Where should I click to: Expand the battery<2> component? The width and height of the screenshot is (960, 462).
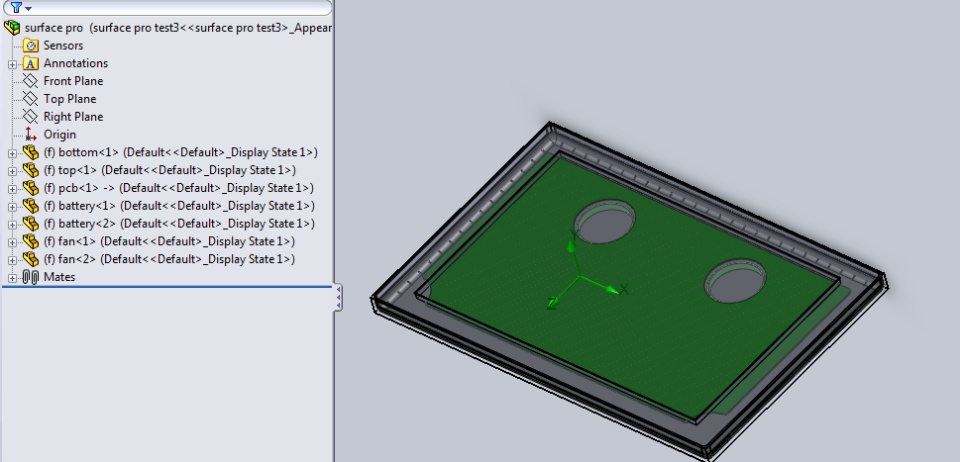pyautogui.click(x=12, y=225)
